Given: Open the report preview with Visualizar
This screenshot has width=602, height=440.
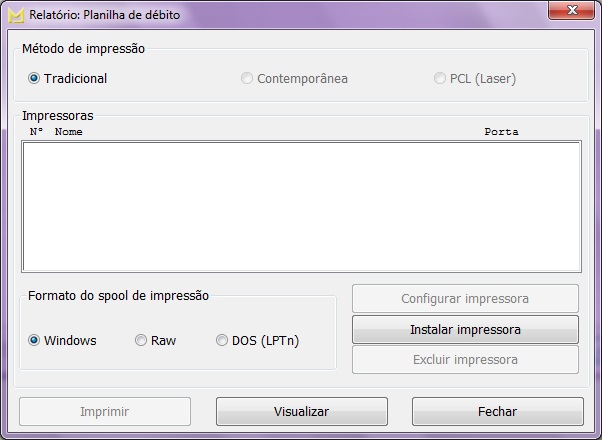Looking at the screenshot, I should 301,411.
